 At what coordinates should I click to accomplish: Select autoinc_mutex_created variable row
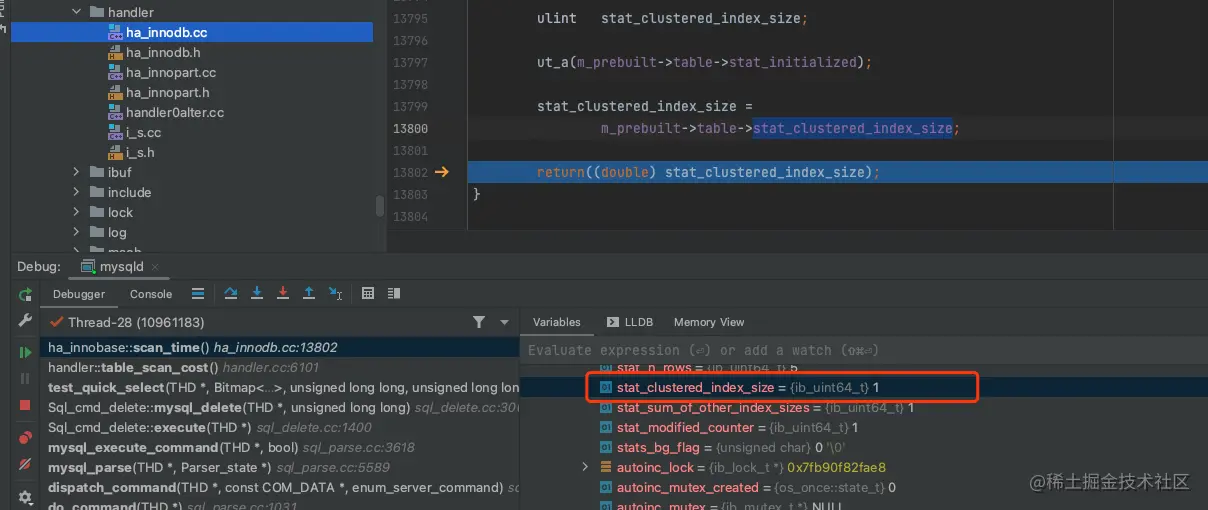tap(865, 487)
